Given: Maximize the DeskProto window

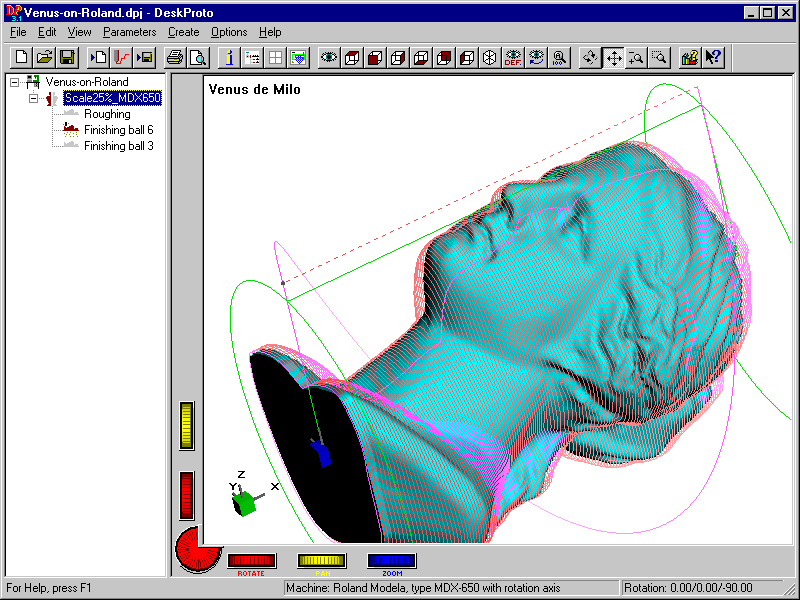Looking at the screenshot, I should point(767,13).
